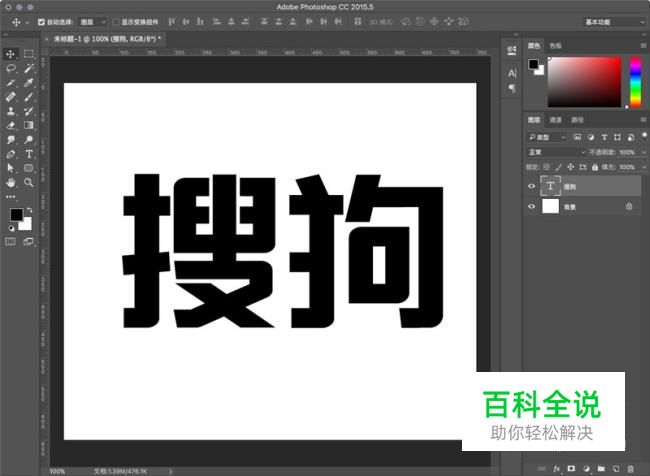Select the Path Selection arrow tool
Screen dimensions: 650x476
10,168
